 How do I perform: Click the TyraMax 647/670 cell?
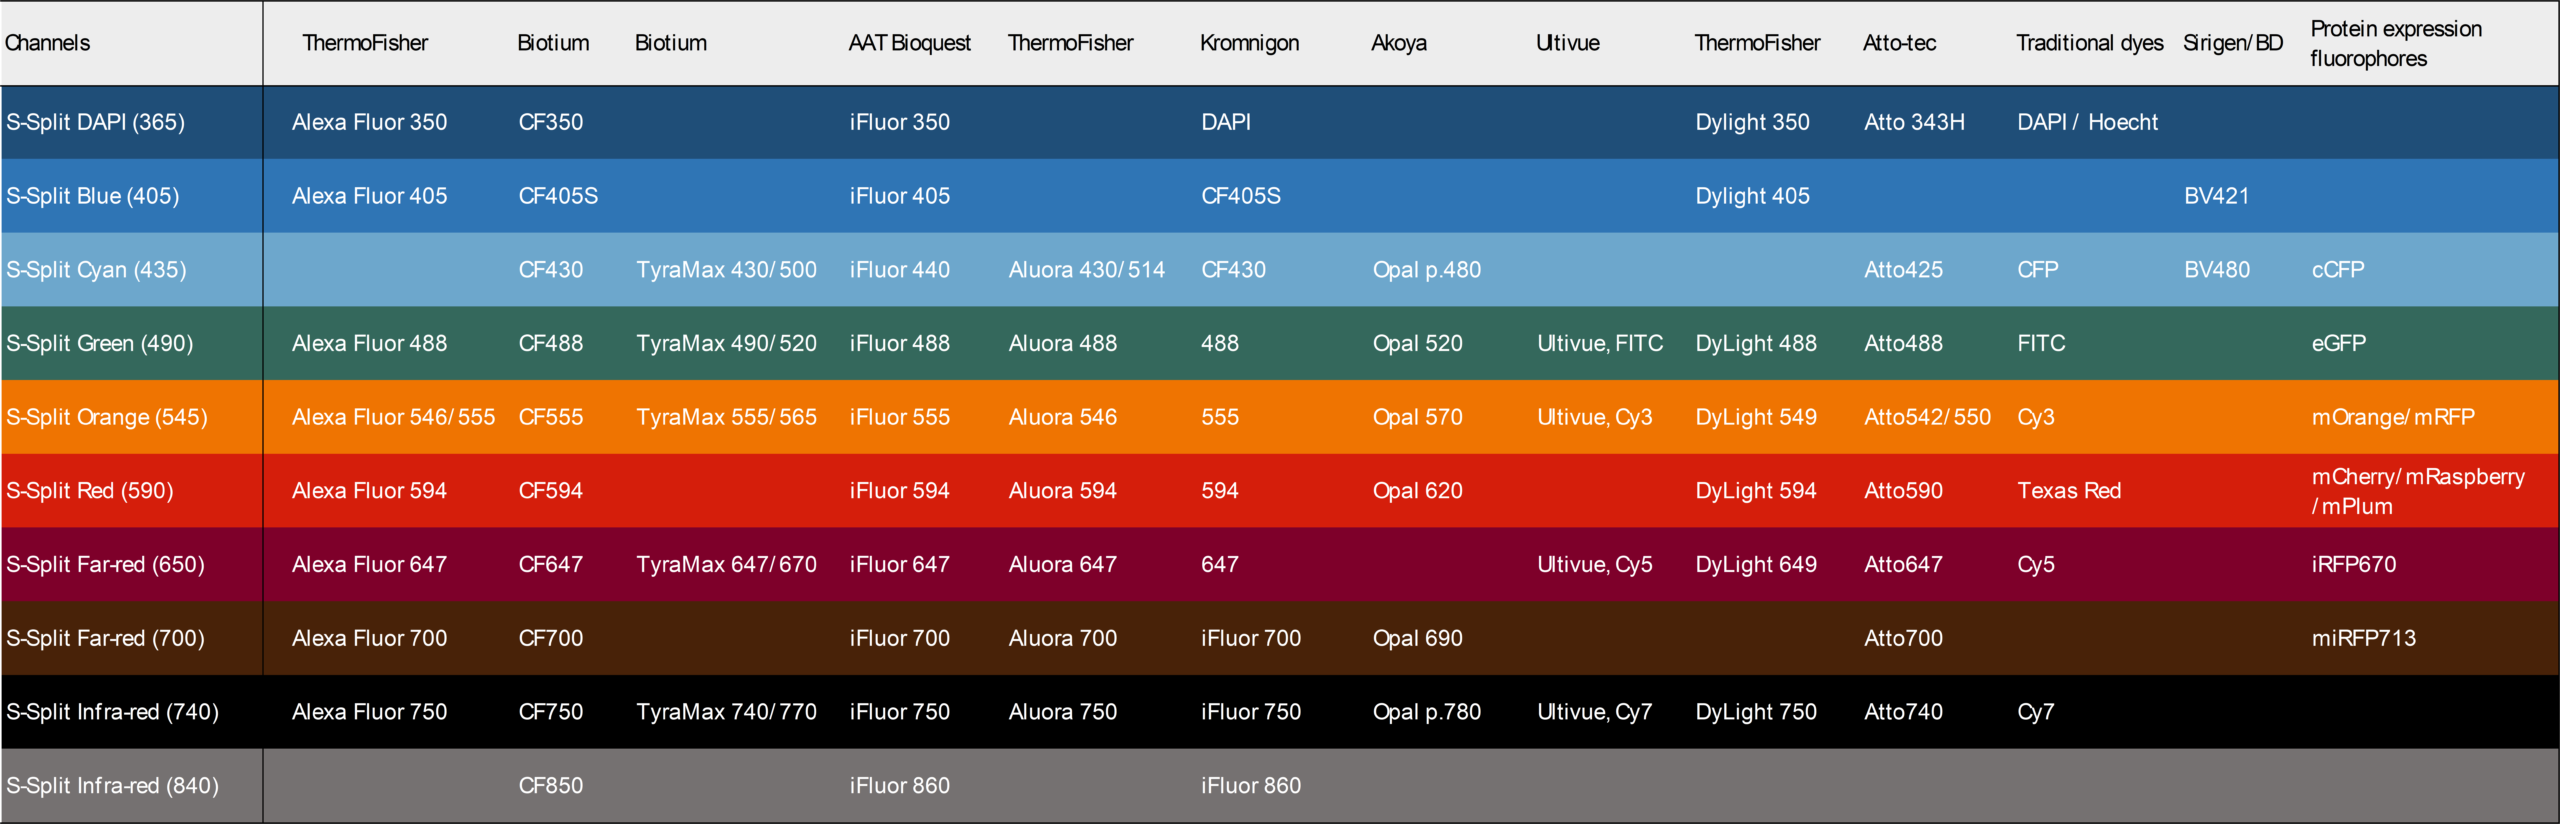(x=726, y=564)
